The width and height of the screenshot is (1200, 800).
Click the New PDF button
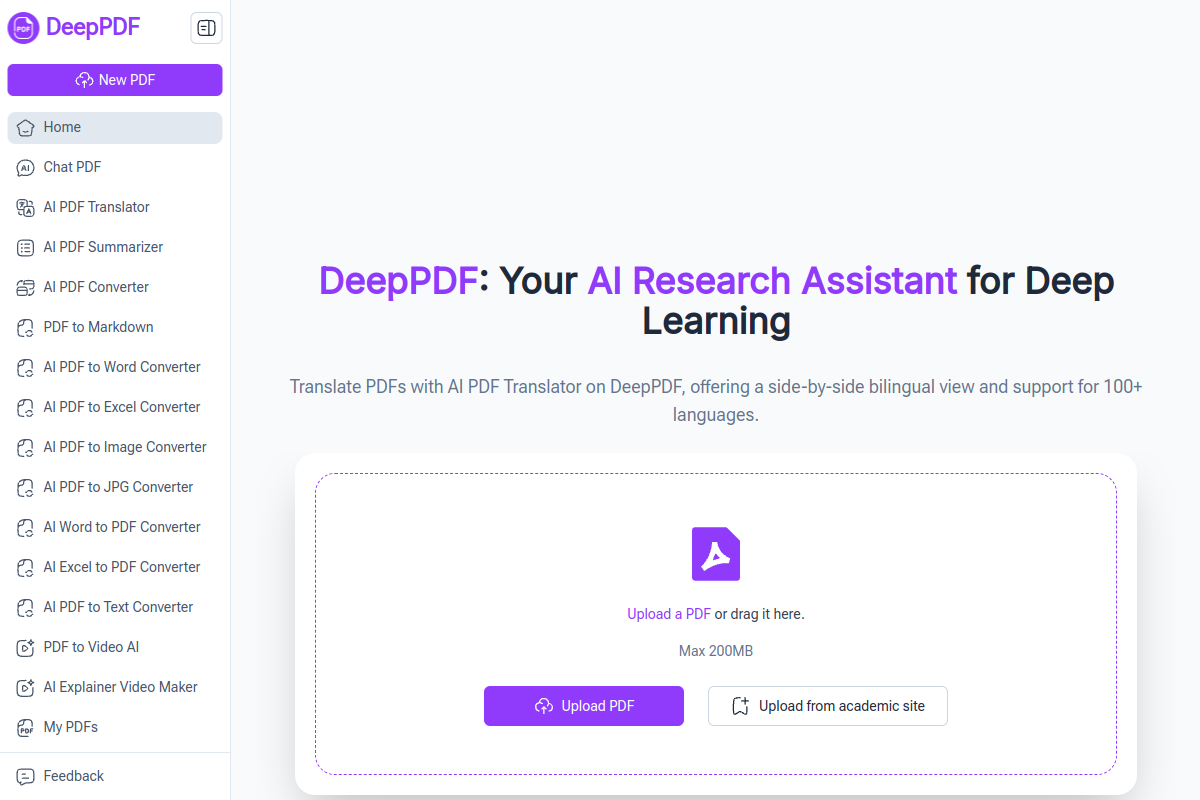coord(115,80)
